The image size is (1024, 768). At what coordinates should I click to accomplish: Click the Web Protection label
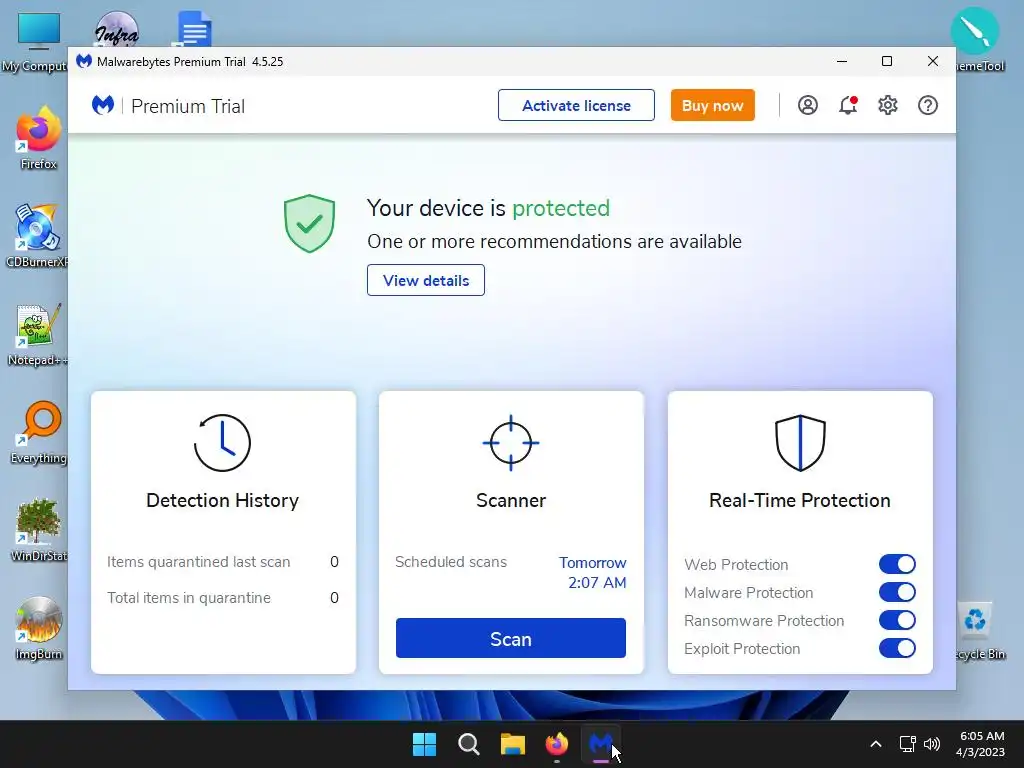click(x=736, y=565)
